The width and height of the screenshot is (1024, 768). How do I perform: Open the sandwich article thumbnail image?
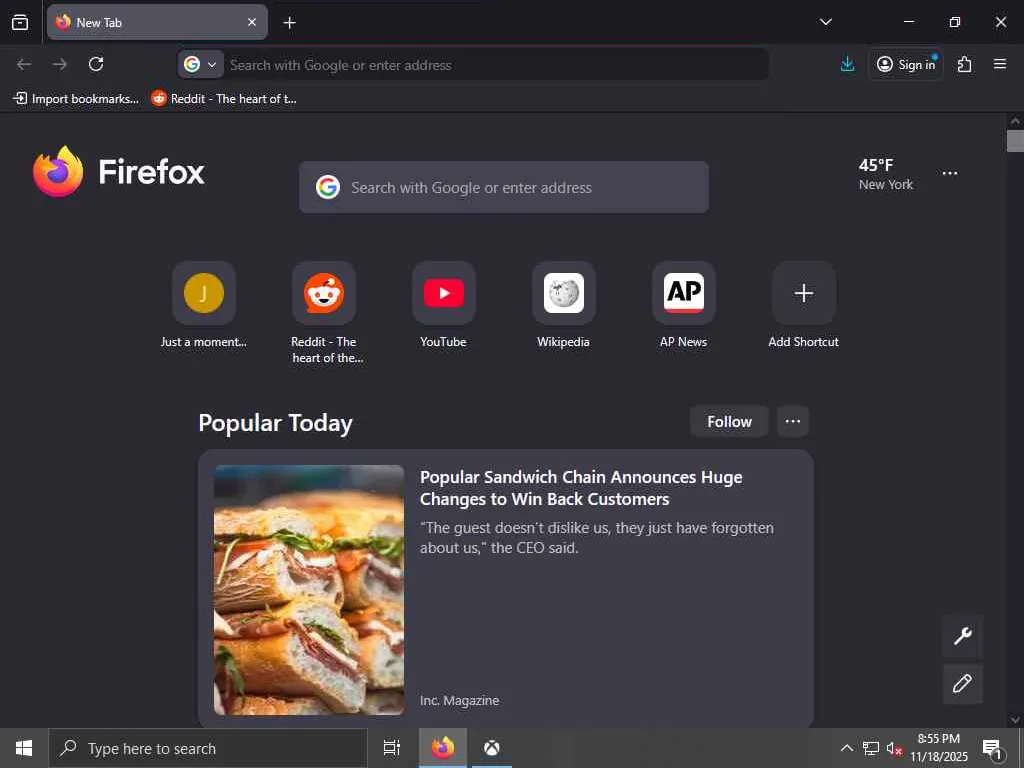point(309,590)
